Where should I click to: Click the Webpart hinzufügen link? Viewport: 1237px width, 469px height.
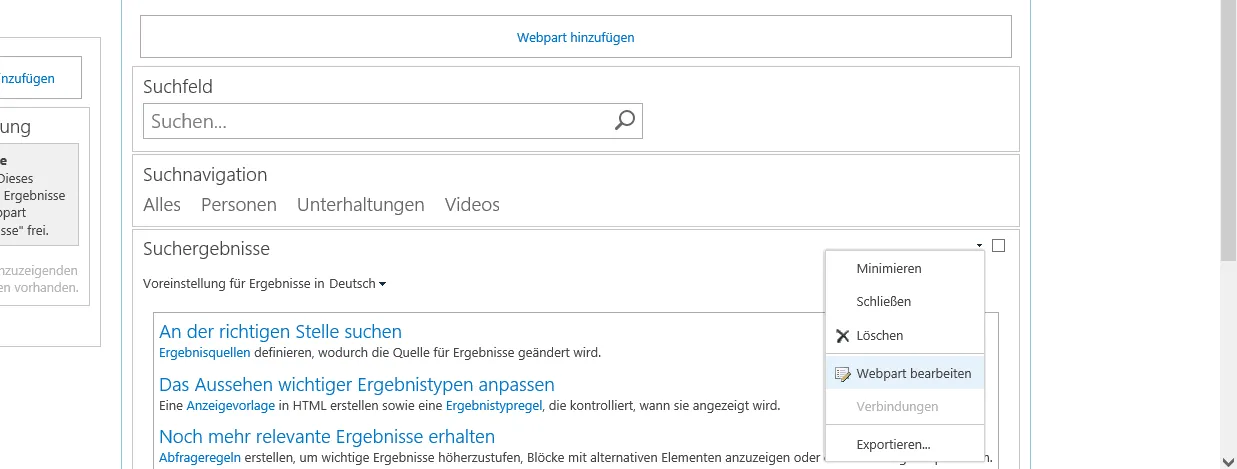(x=575, y=38)
